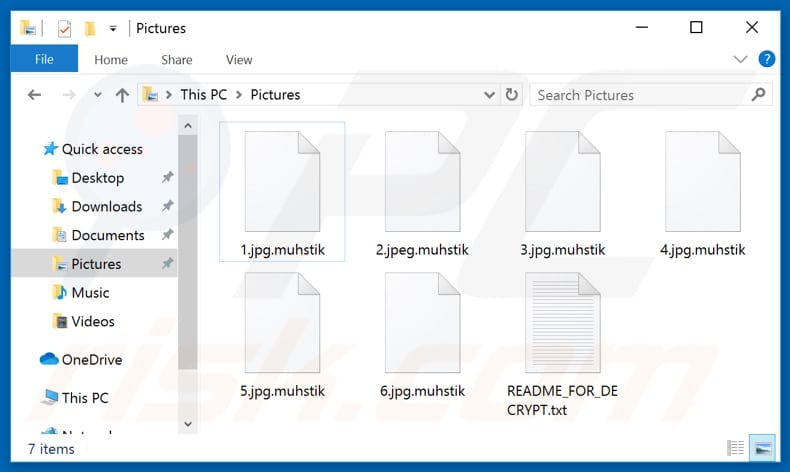Select Downloads in the navigation pane
790x472 pixels.
click(x=106, y=207)
